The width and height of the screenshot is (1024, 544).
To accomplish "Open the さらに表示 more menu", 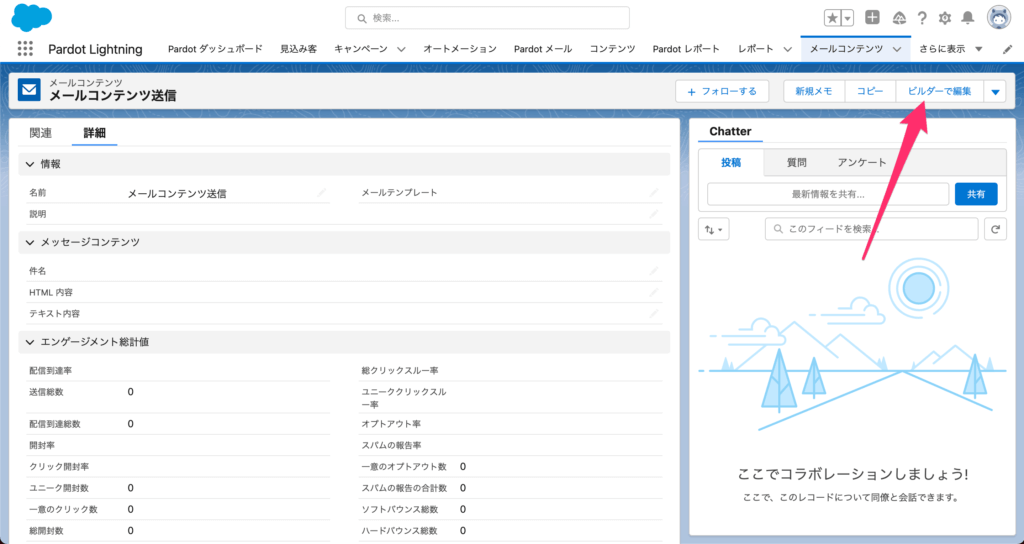I will (x=951, y=49).
